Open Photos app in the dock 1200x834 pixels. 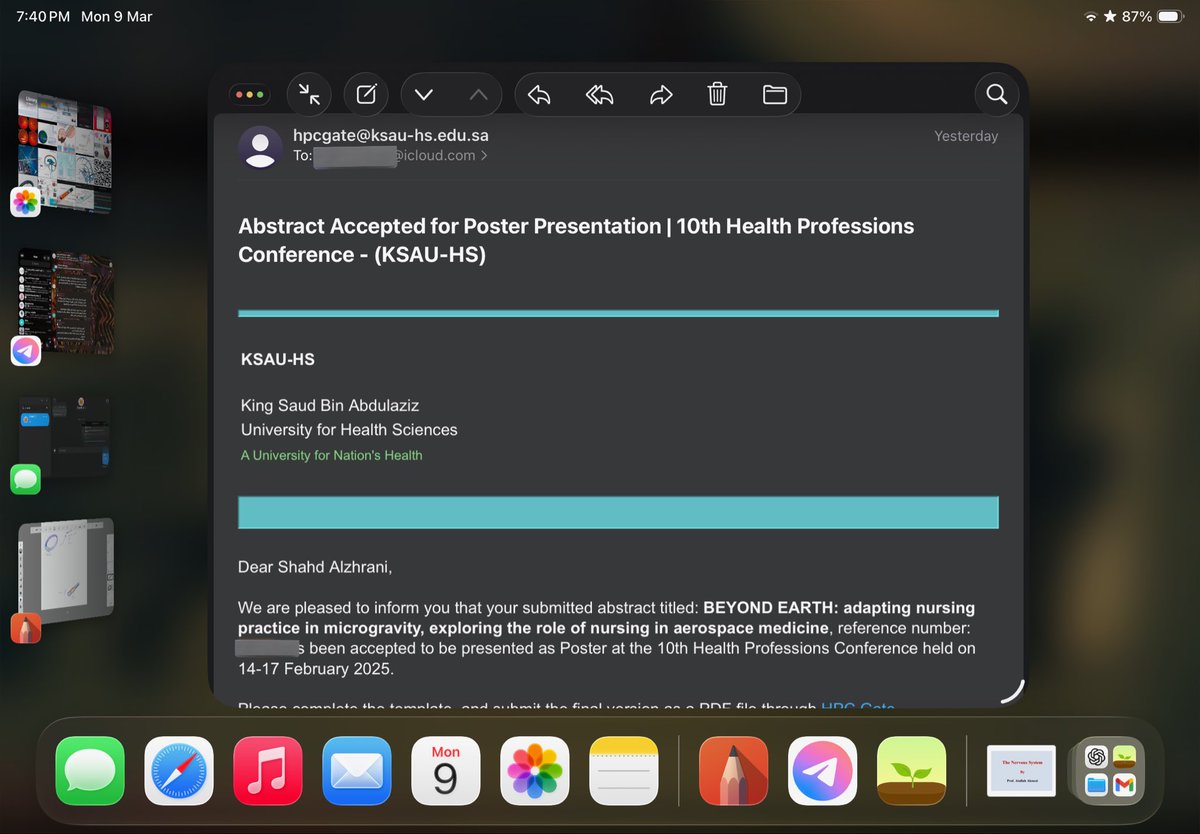pyautogui.click(x=535, y=771)
